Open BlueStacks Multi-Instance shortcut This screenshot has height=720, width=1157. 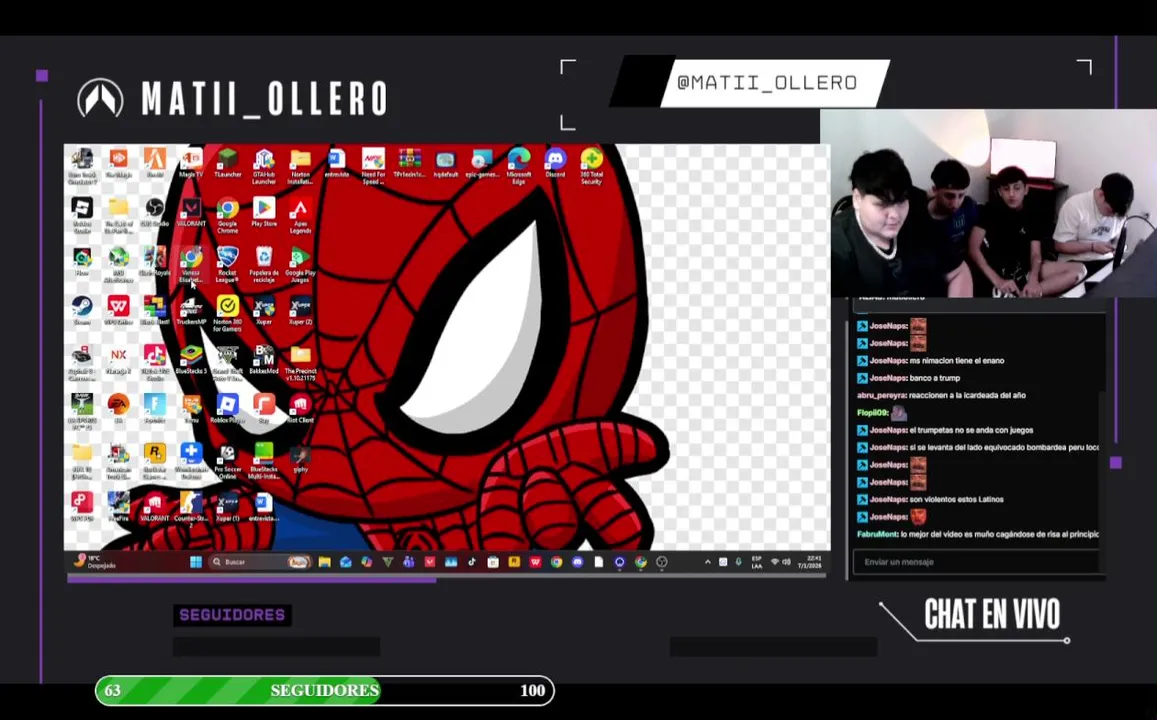(x=264, y=460)
